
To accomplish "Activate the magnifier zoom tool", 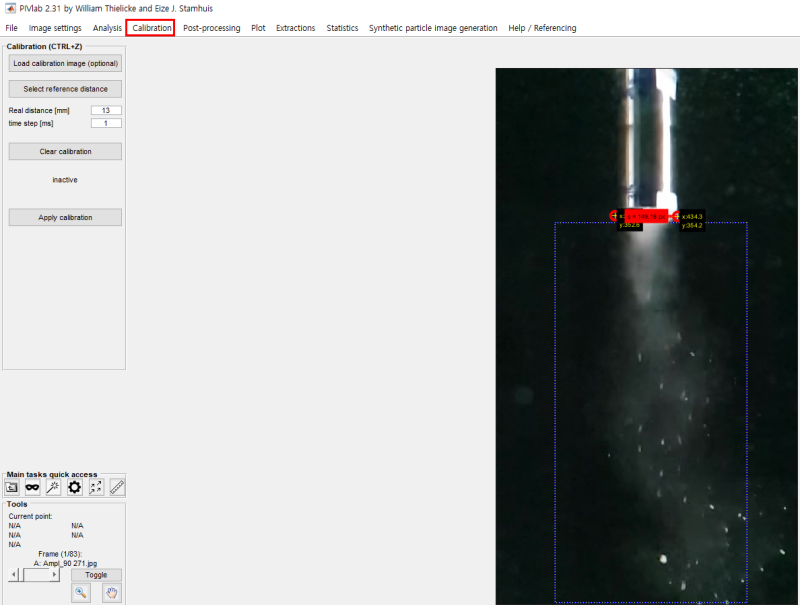I will [81, 593].
